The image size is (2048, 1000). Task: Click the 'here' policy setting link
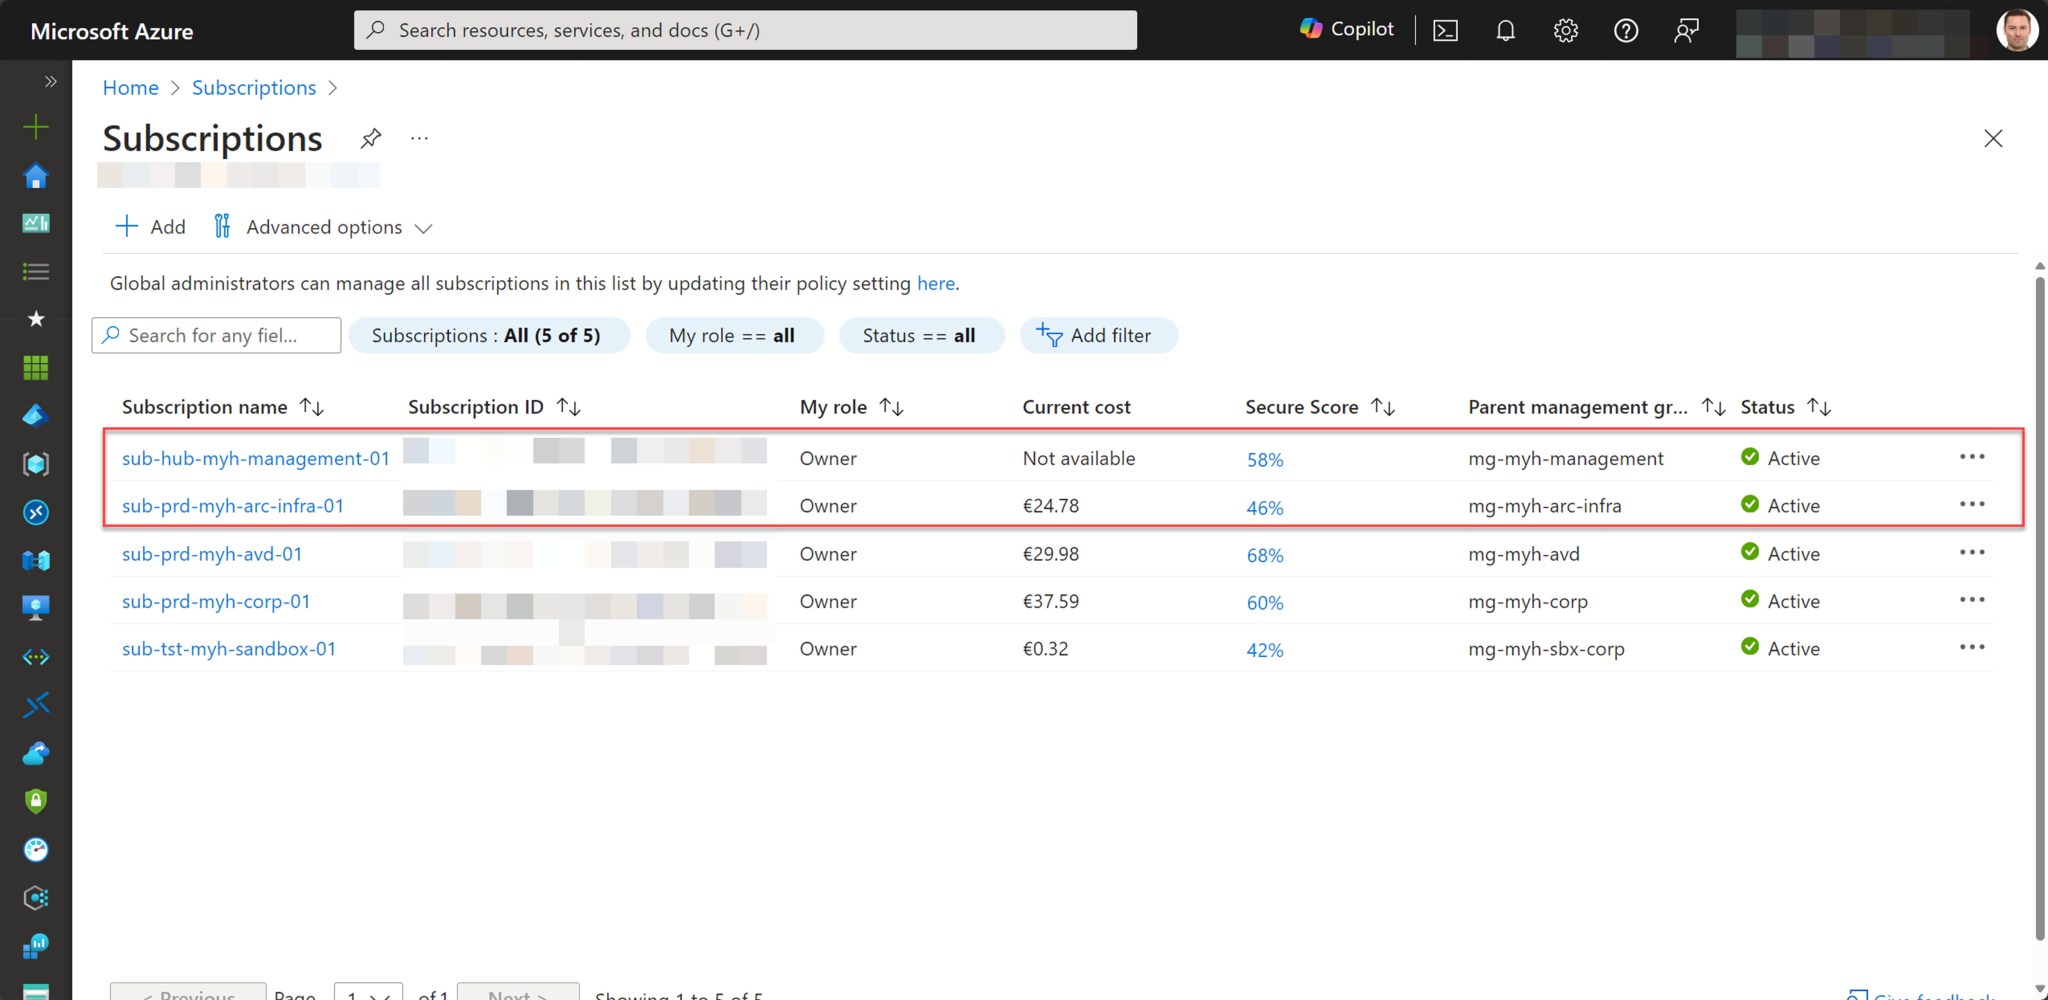[936, 283]
